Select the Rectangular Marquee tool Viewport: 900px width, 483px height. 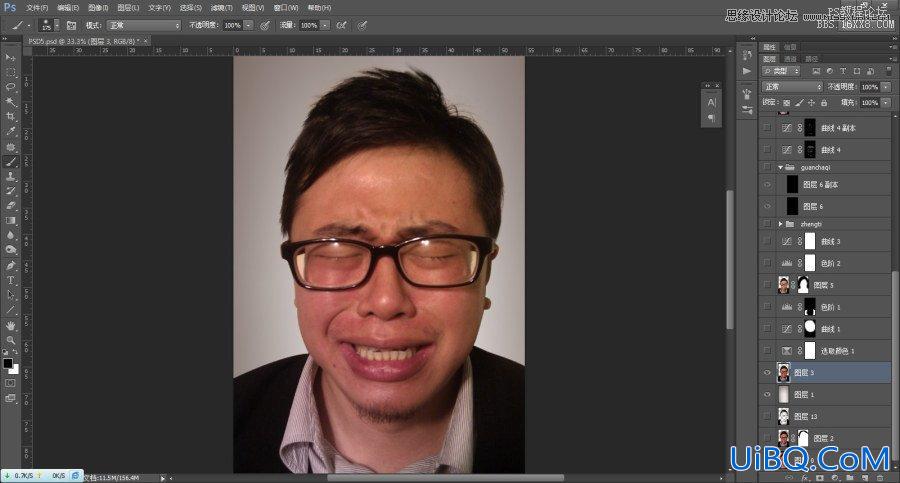[10, 73]
